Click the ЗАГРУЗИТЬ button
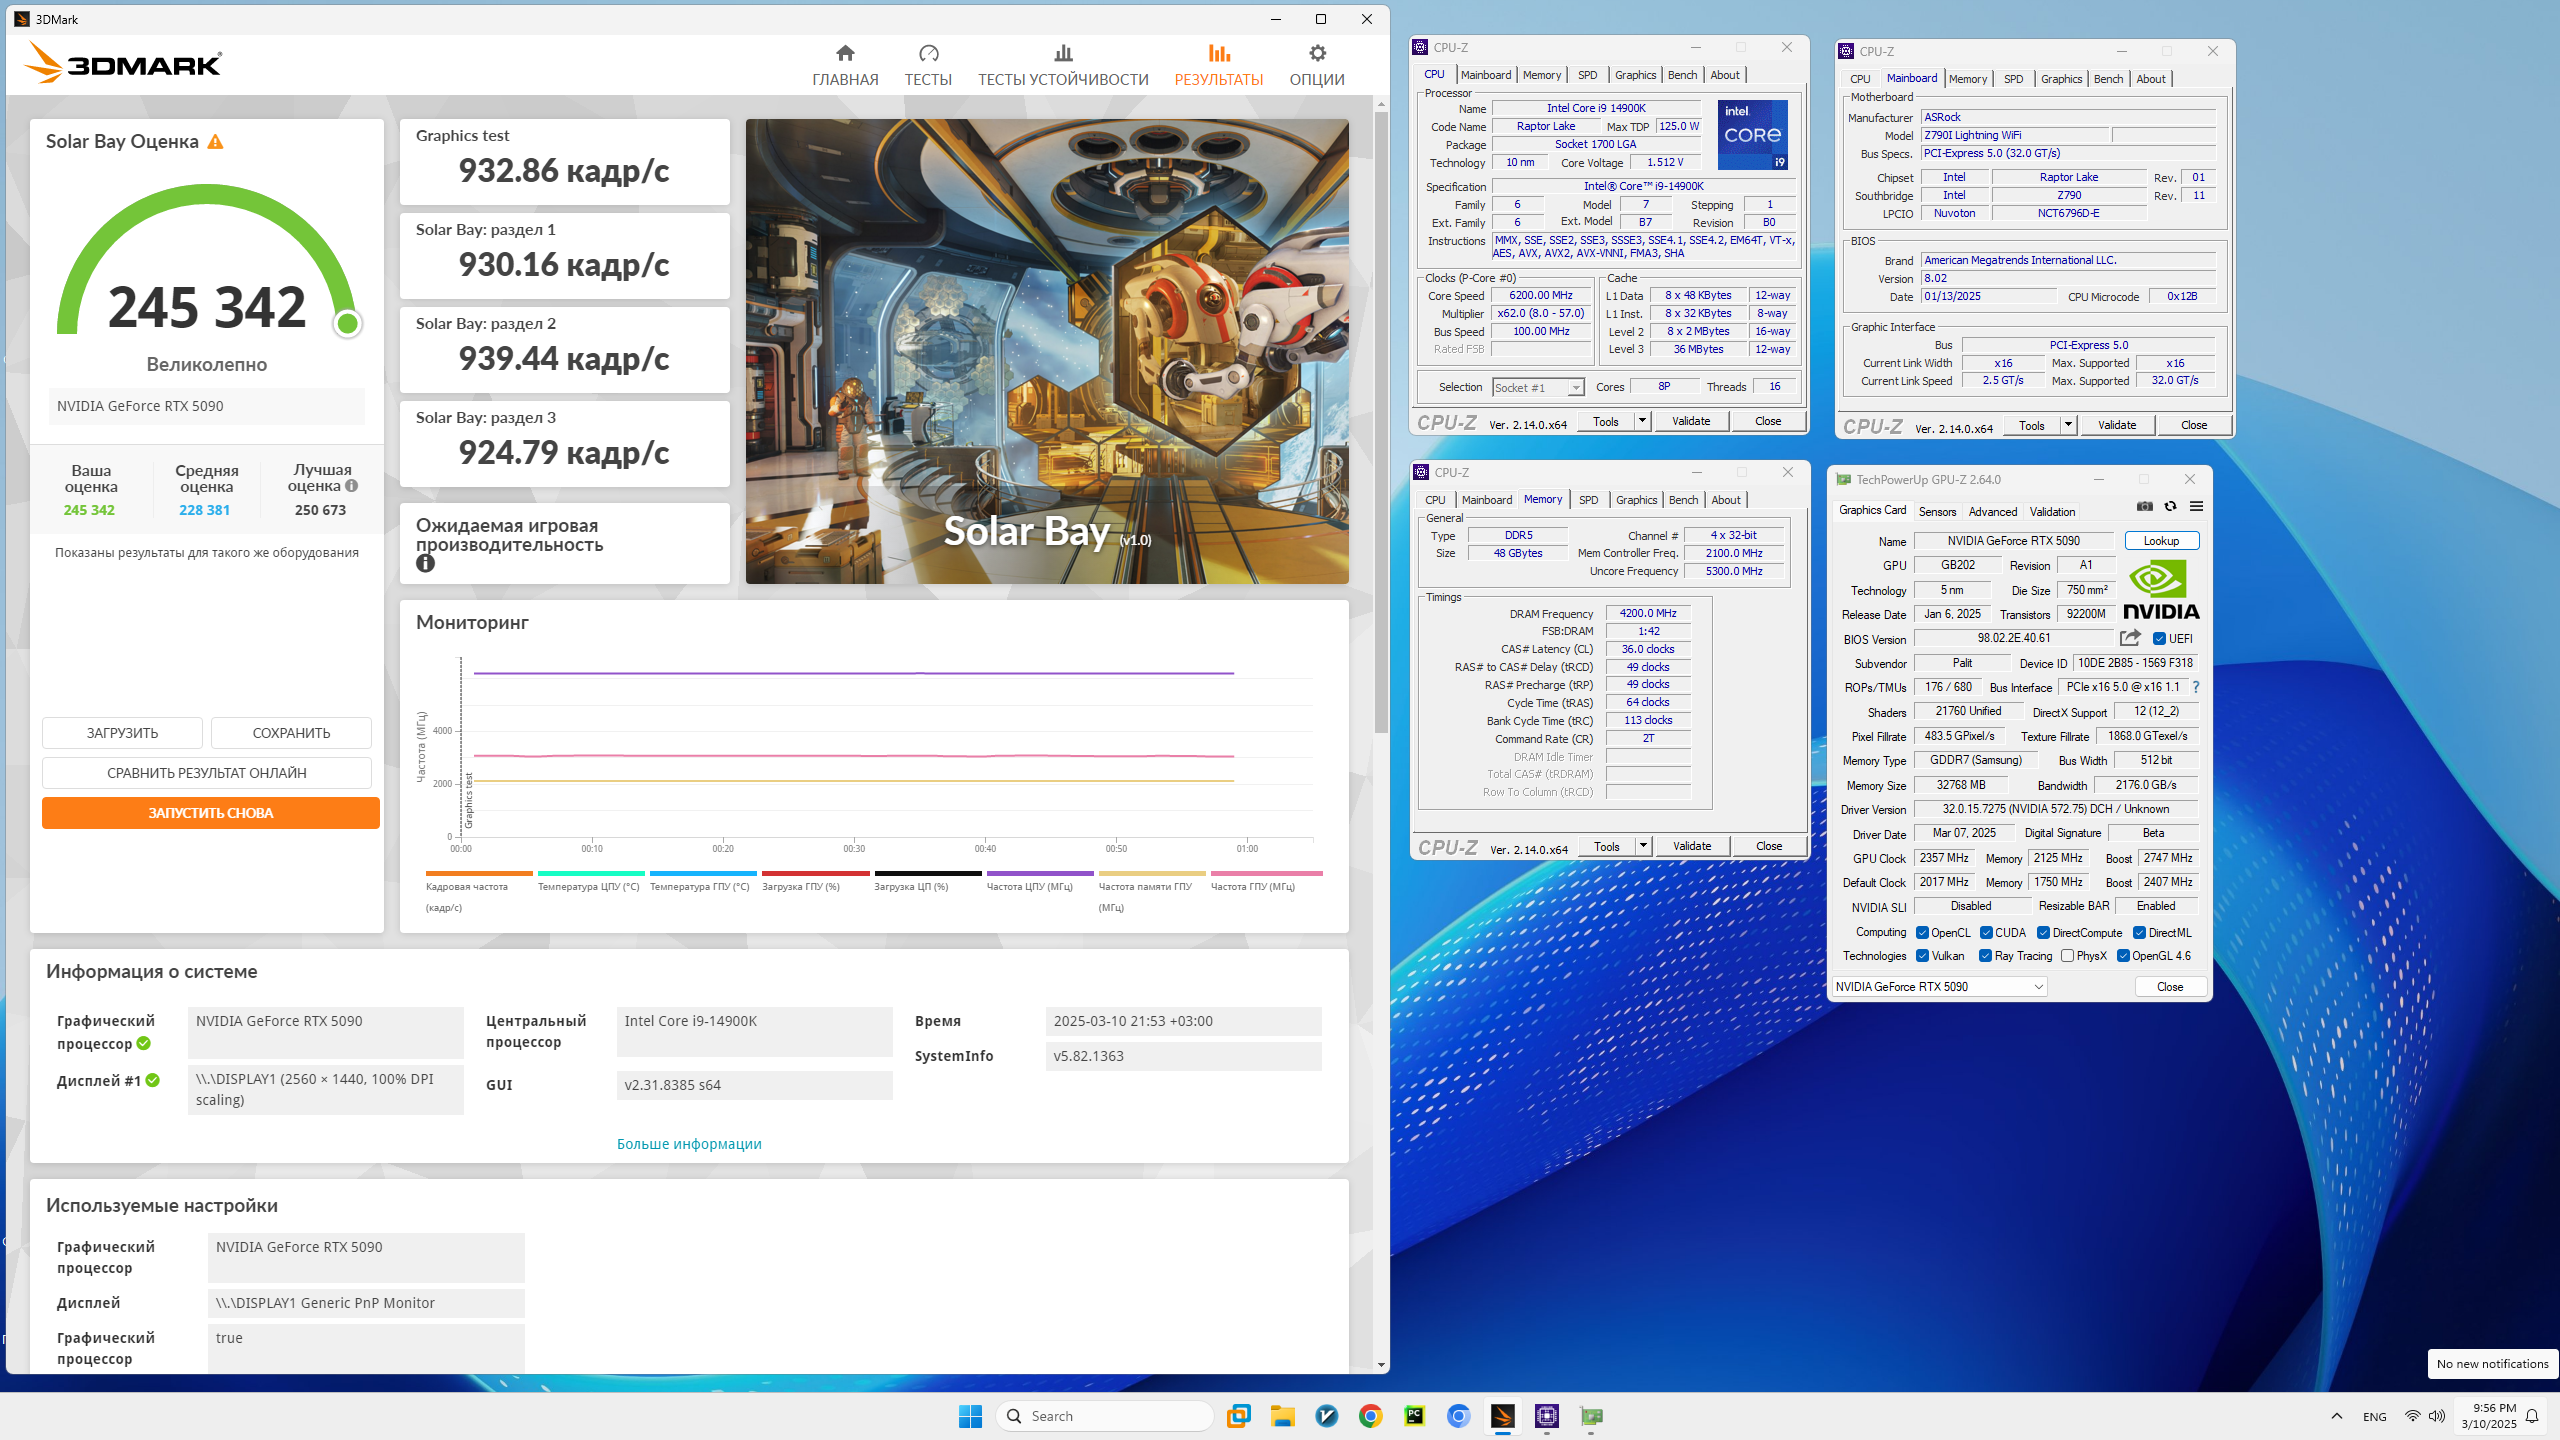Image resolution: width=2560 pixels, height=1440 pixels. tap(122, 733)
